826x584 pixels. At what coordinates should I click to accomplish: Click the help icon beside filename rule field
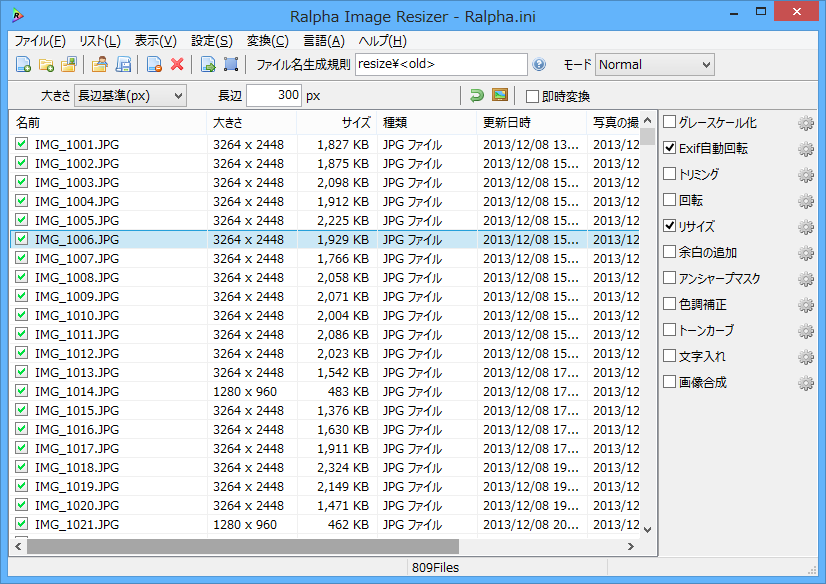click(x=539, y=64)
